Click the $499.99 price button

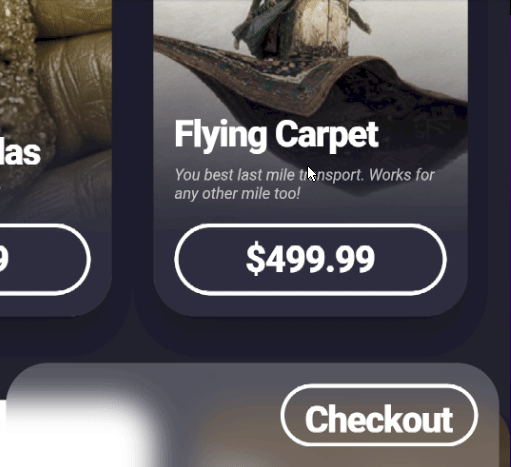click(310, 259)
